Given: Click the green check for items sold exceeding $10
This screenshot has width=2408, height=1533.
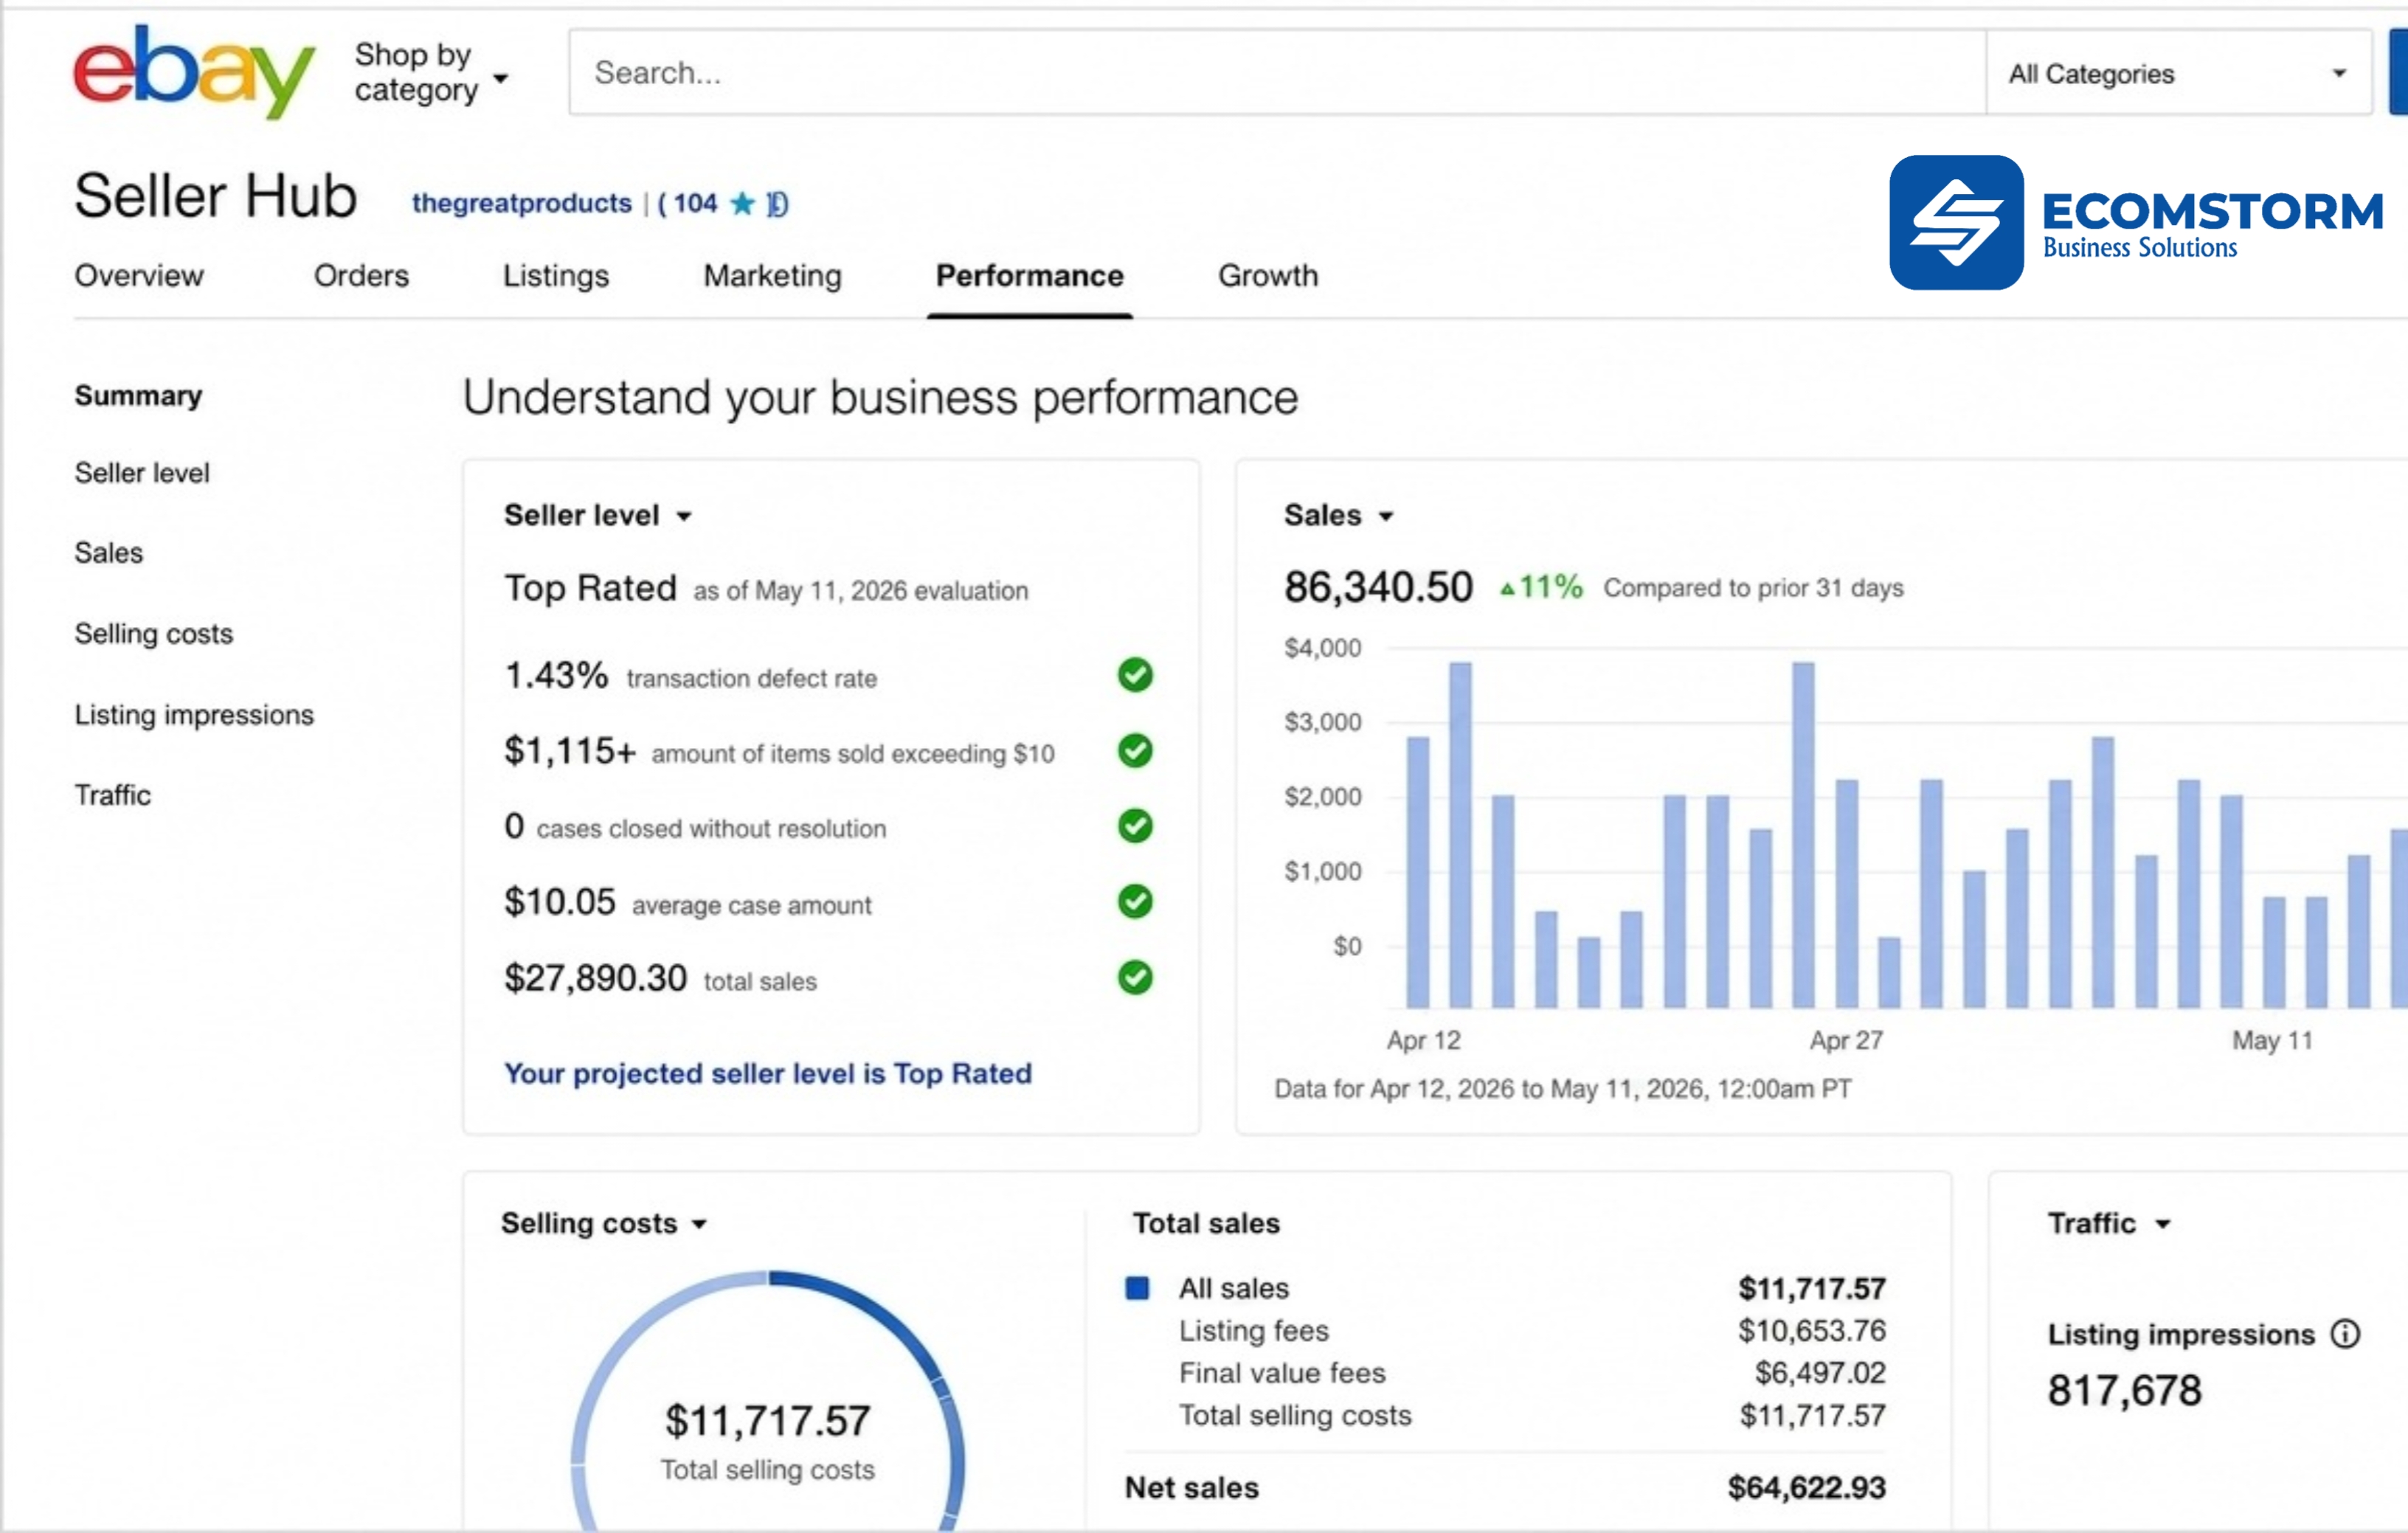Looking at the screenshot, I should pyautogui.click(x=1135, y=750).
